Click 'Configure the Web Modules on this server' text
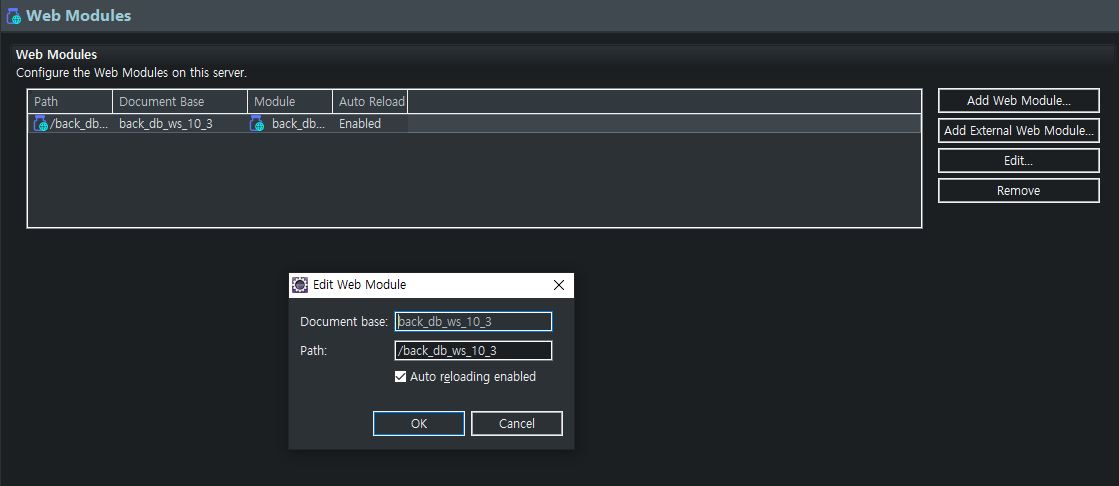This screenshot has width=1119, height=486. pyautogui.click(x=131, y=73)
